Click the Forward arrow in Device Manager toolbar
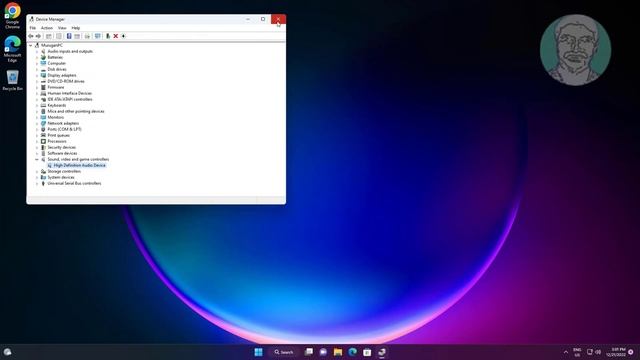Viewport: 640px width, 360px height. [38, 36]
